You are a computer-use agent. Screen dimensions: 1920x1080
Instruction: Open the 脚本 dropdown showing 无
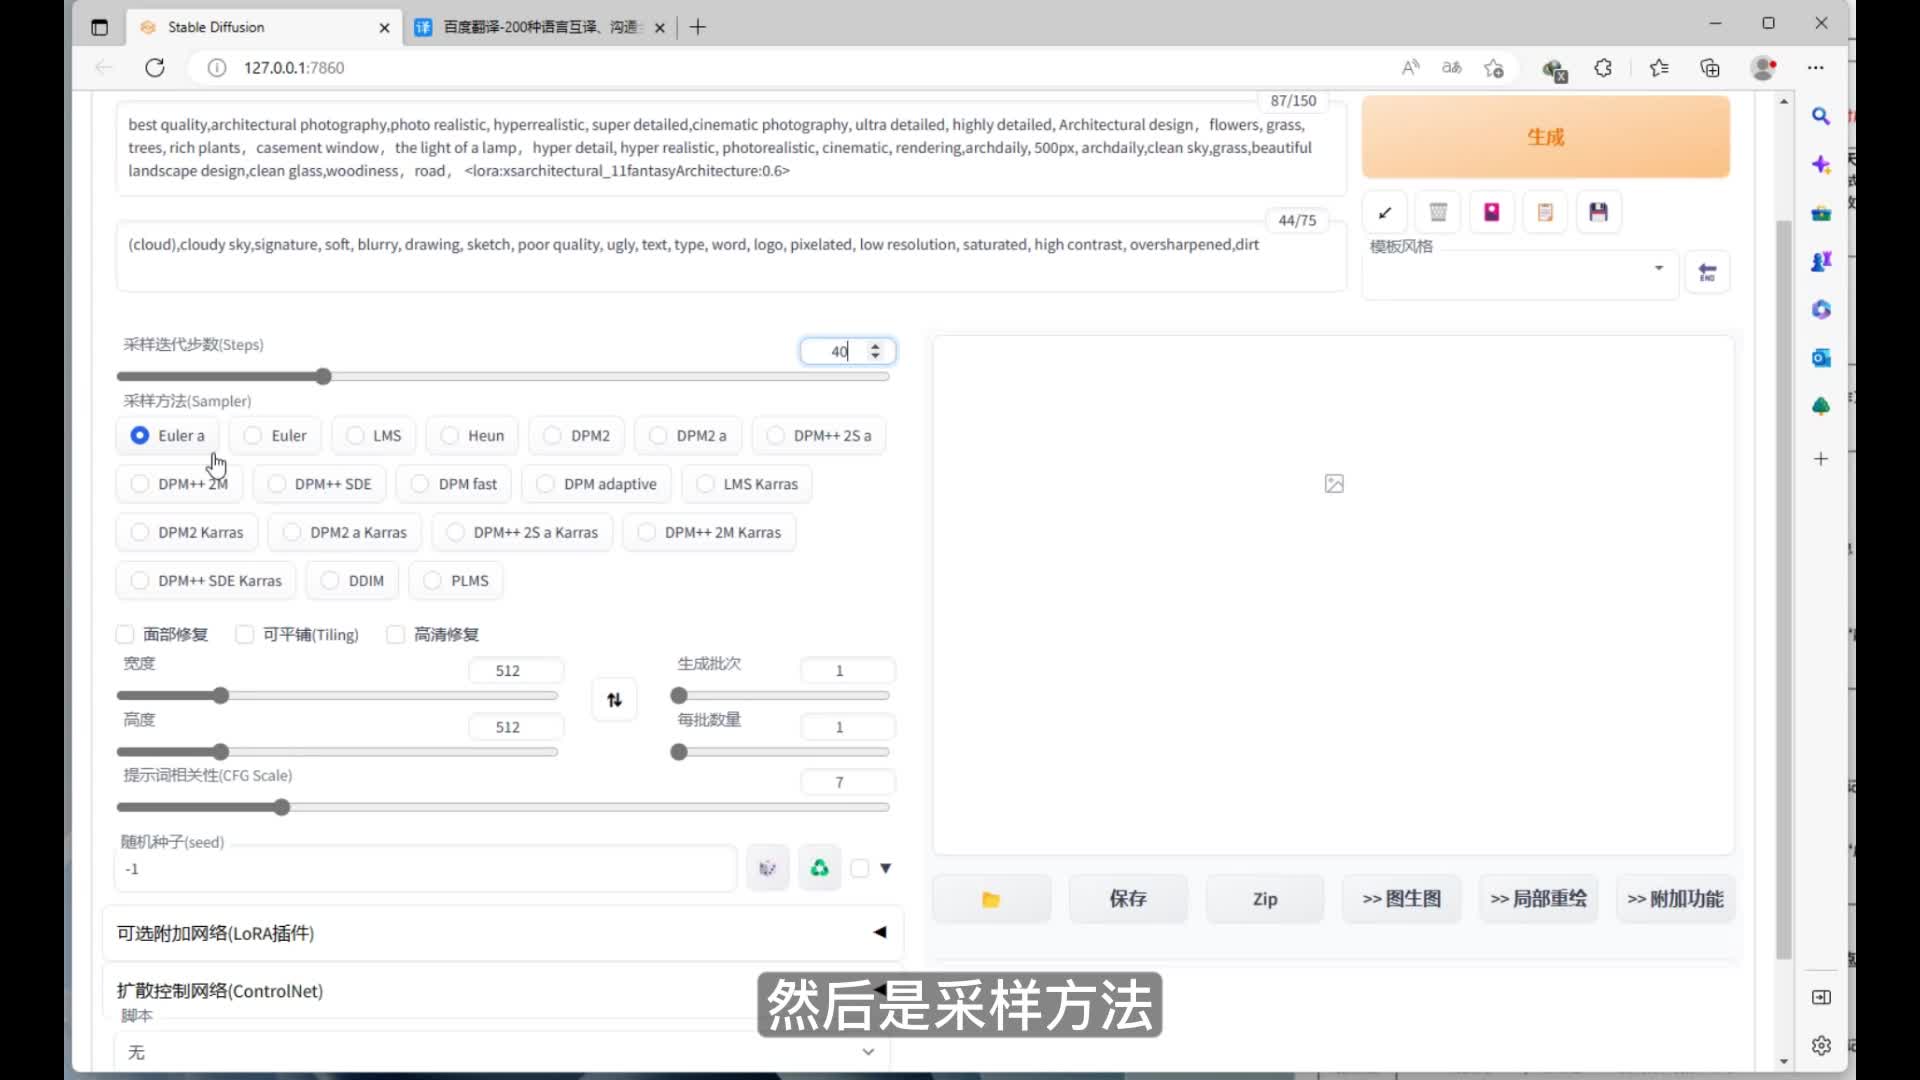point(502,1052)
